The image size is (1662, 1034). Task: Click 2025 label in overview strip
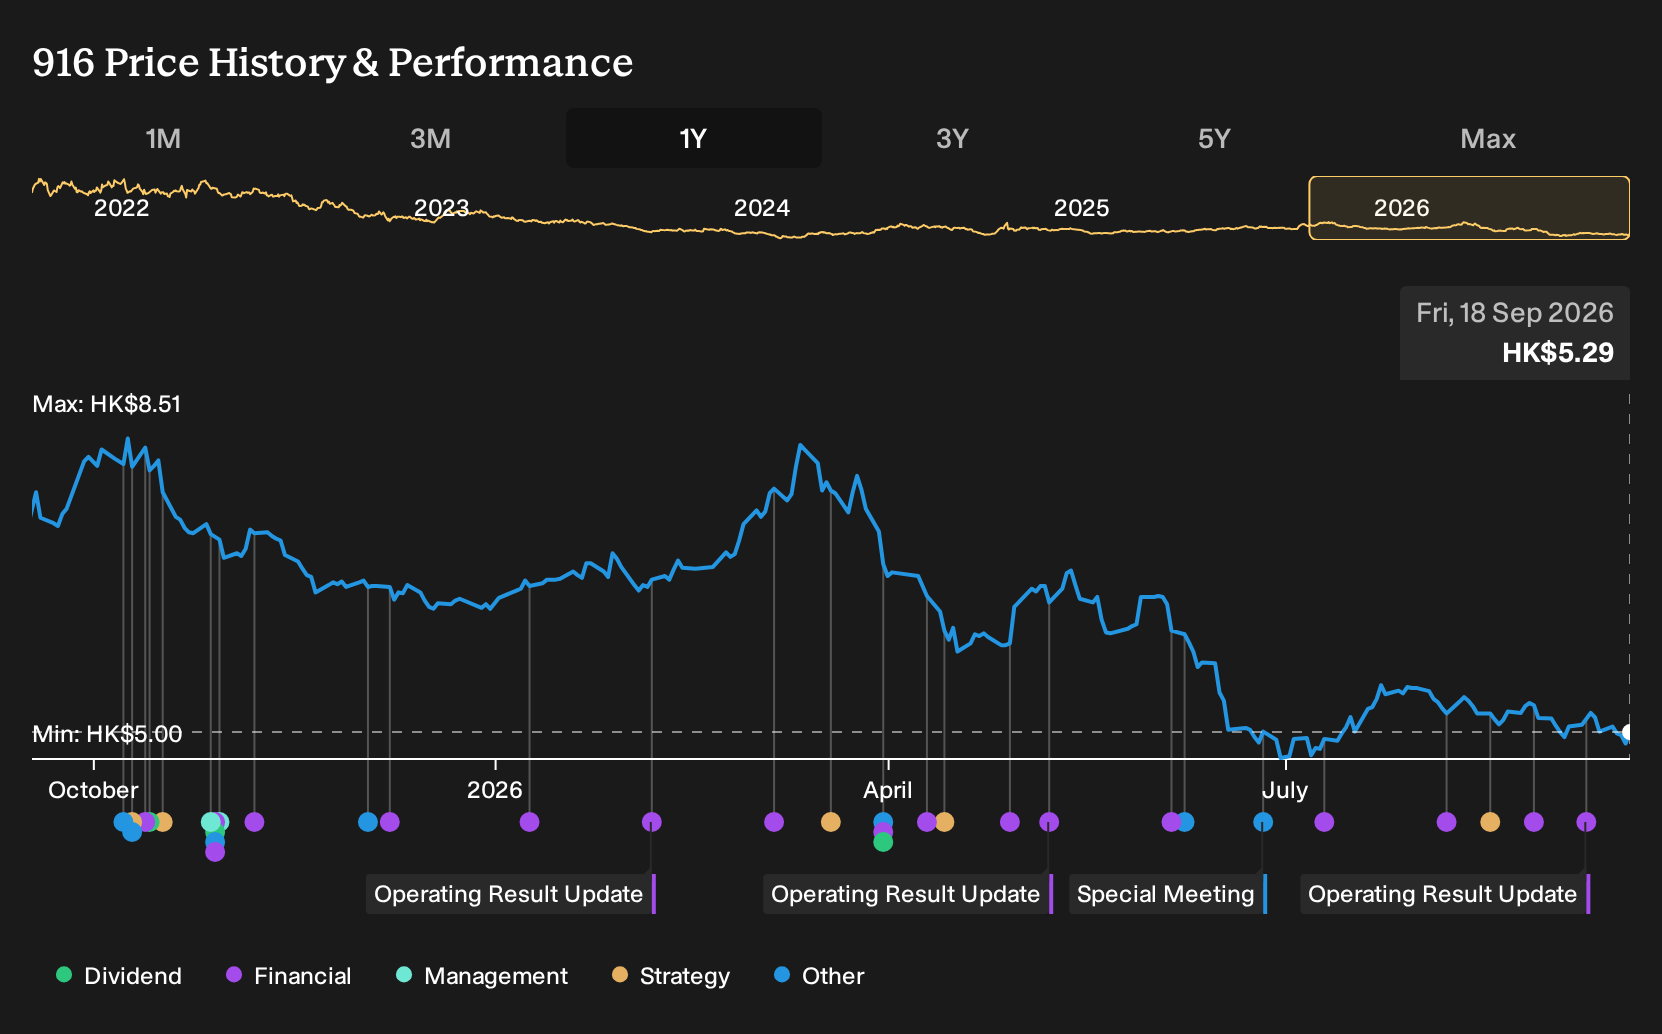tap(1081, 208)
